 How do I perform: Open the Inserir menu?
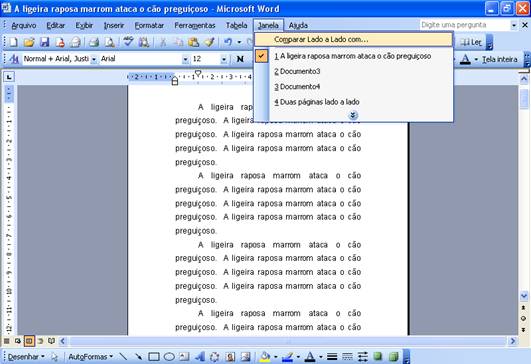point(114,25)
